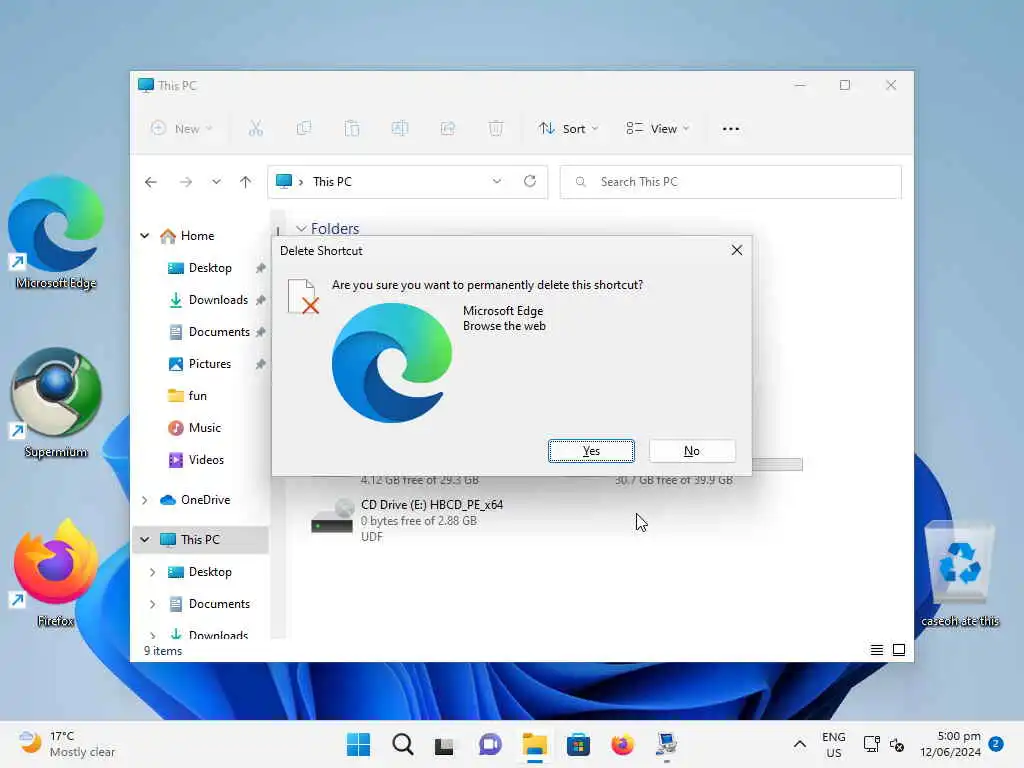
Task: Open the View dropdown menu
Action: (x=658, y=129)
